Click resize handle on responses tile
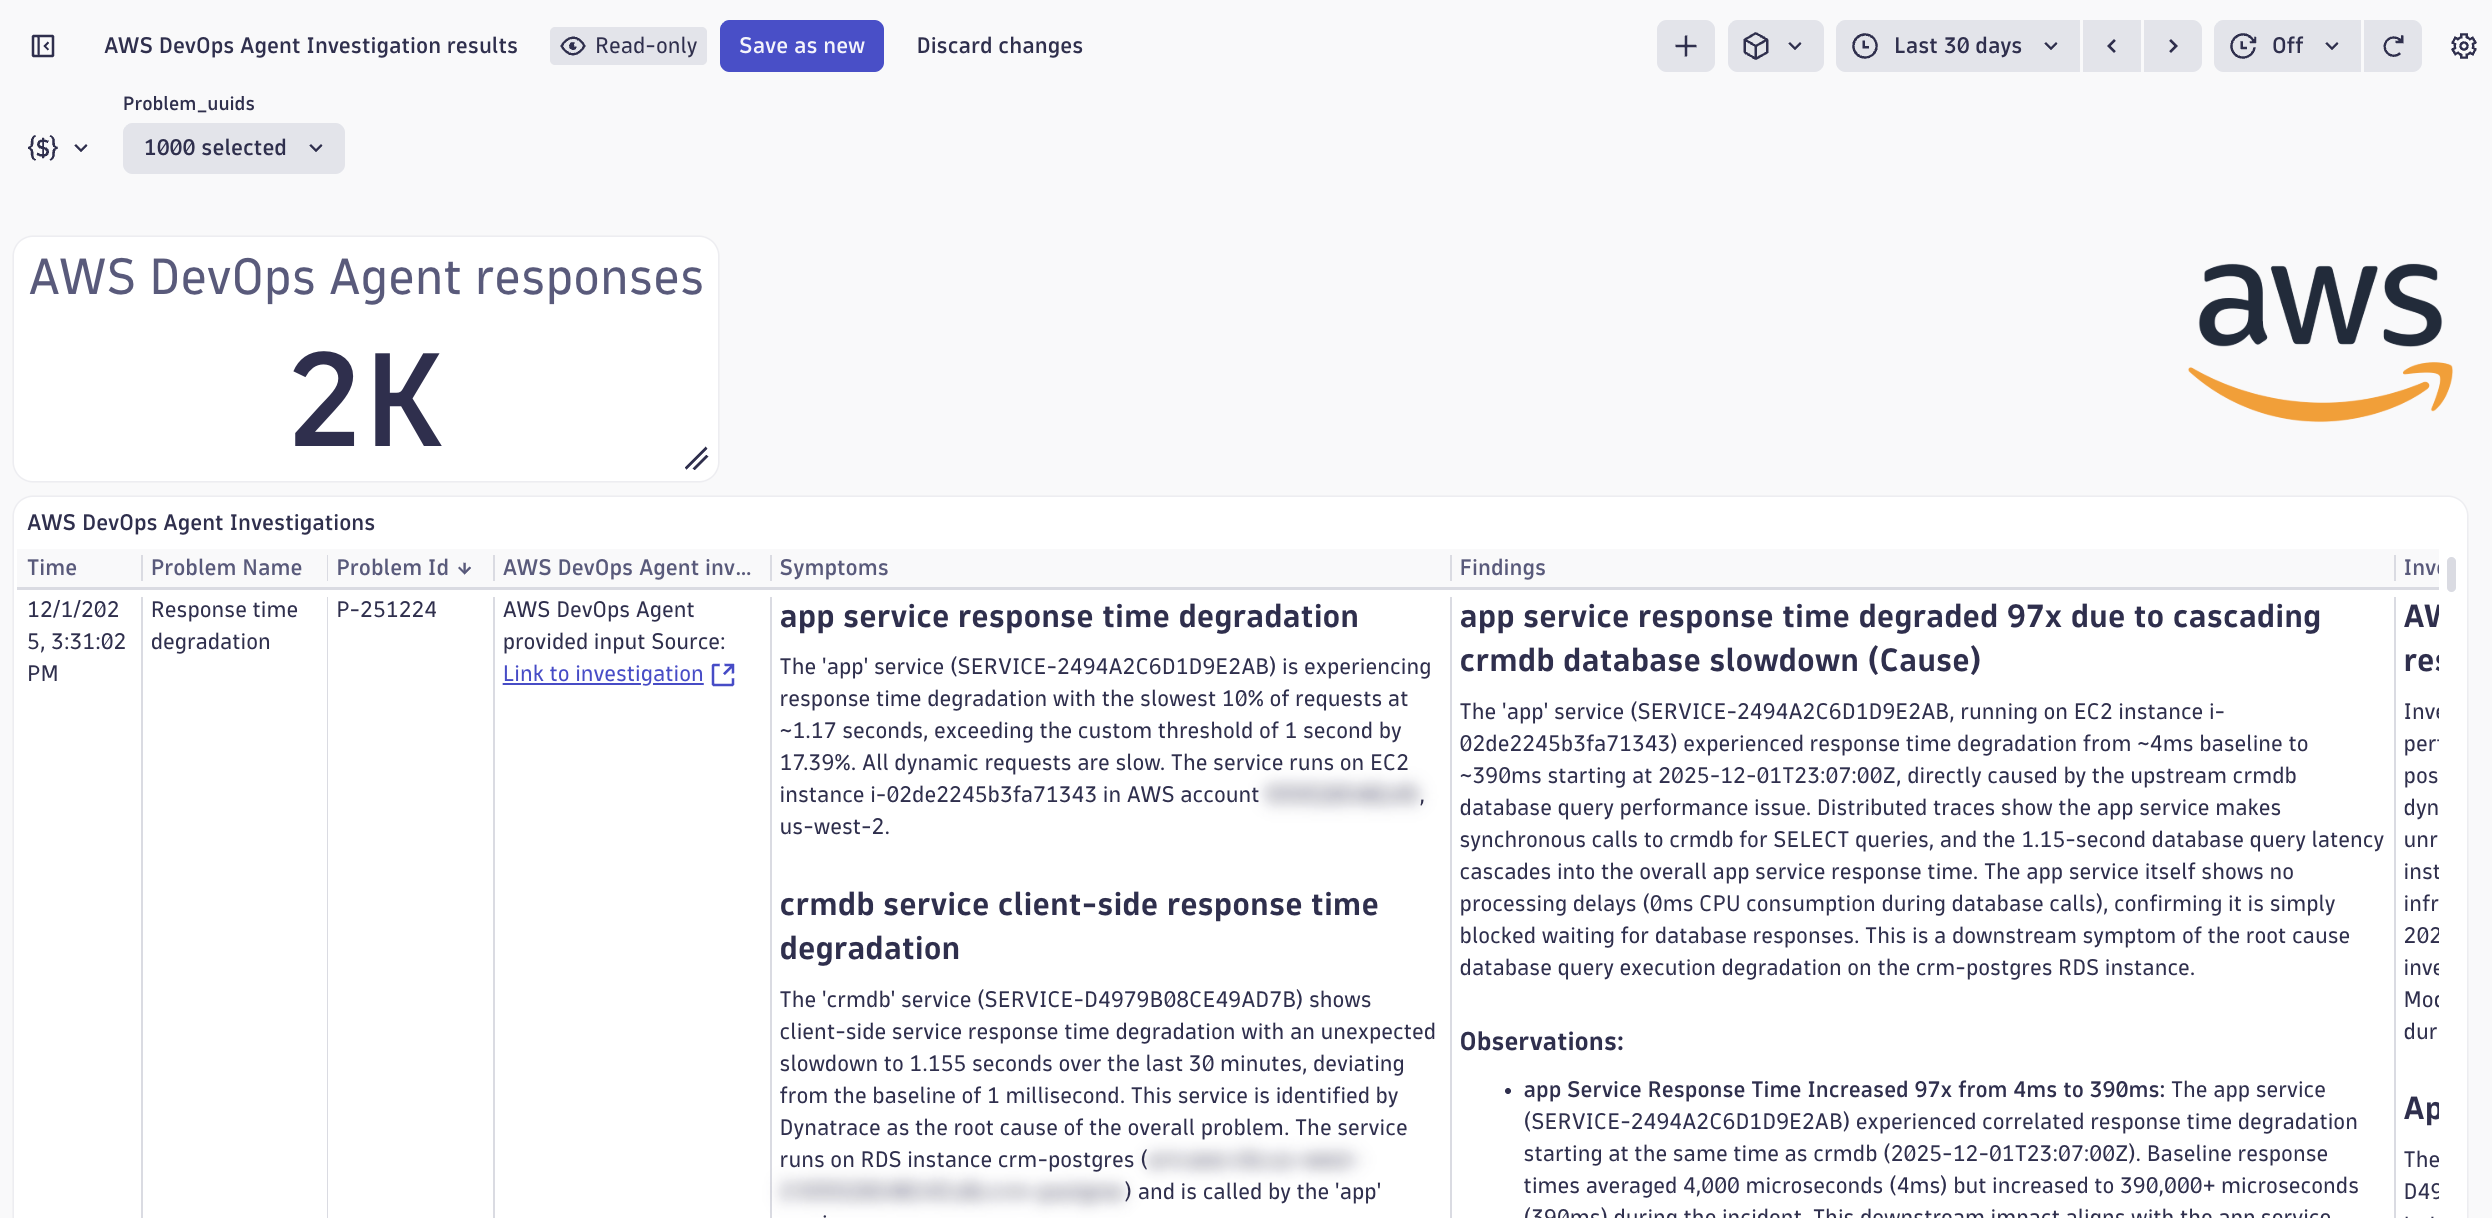The height and width of the screenshot is (1218, 2492). pos(697,459)
